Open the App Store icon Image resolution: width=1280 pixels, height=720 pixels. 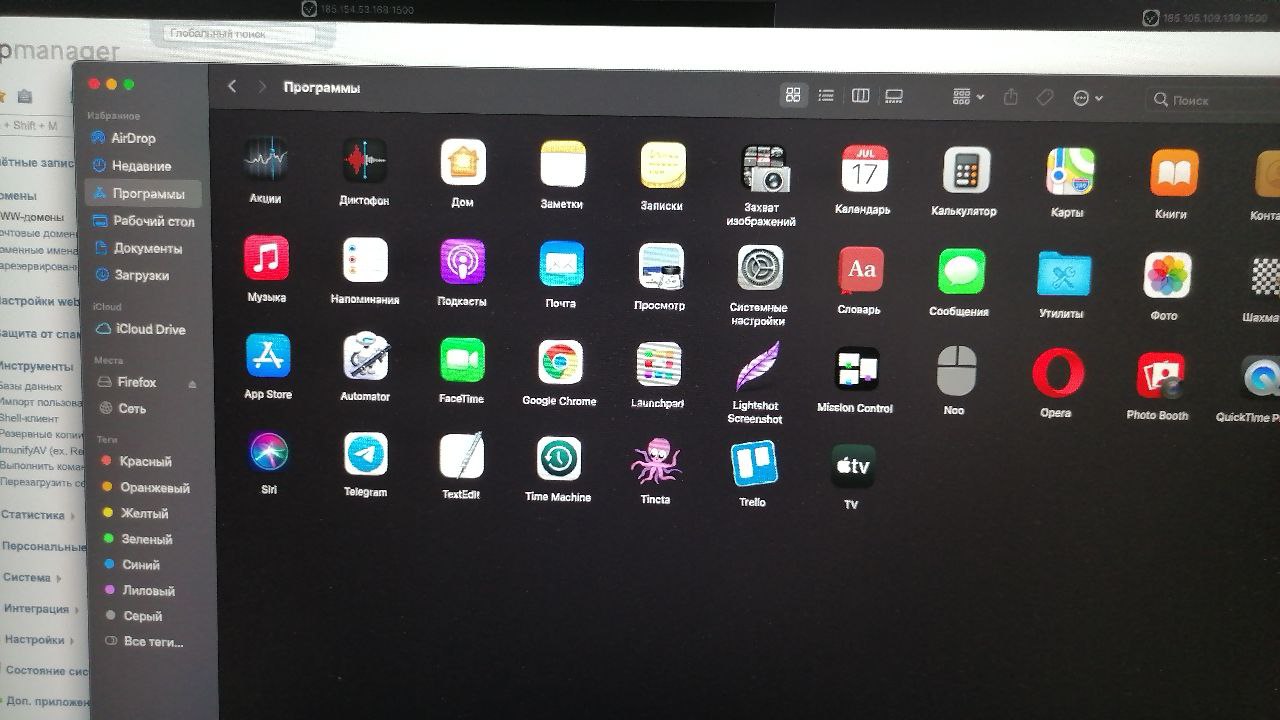tap(268, 356)
